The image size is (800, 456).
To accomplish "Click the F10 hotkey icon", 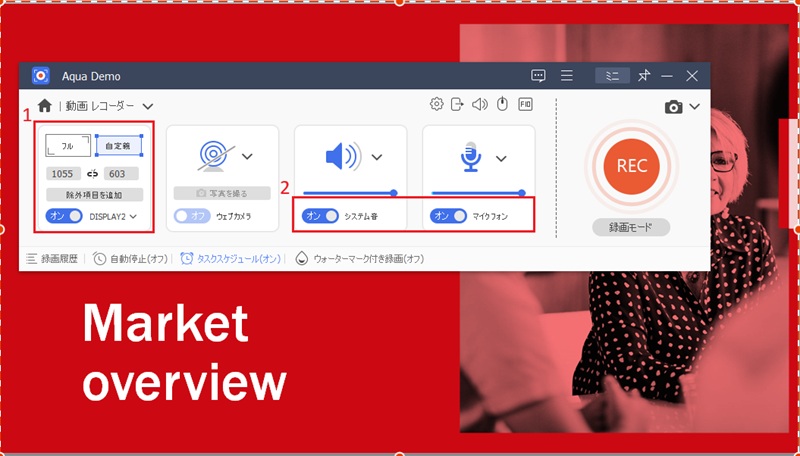I will [x=525, y=105].
